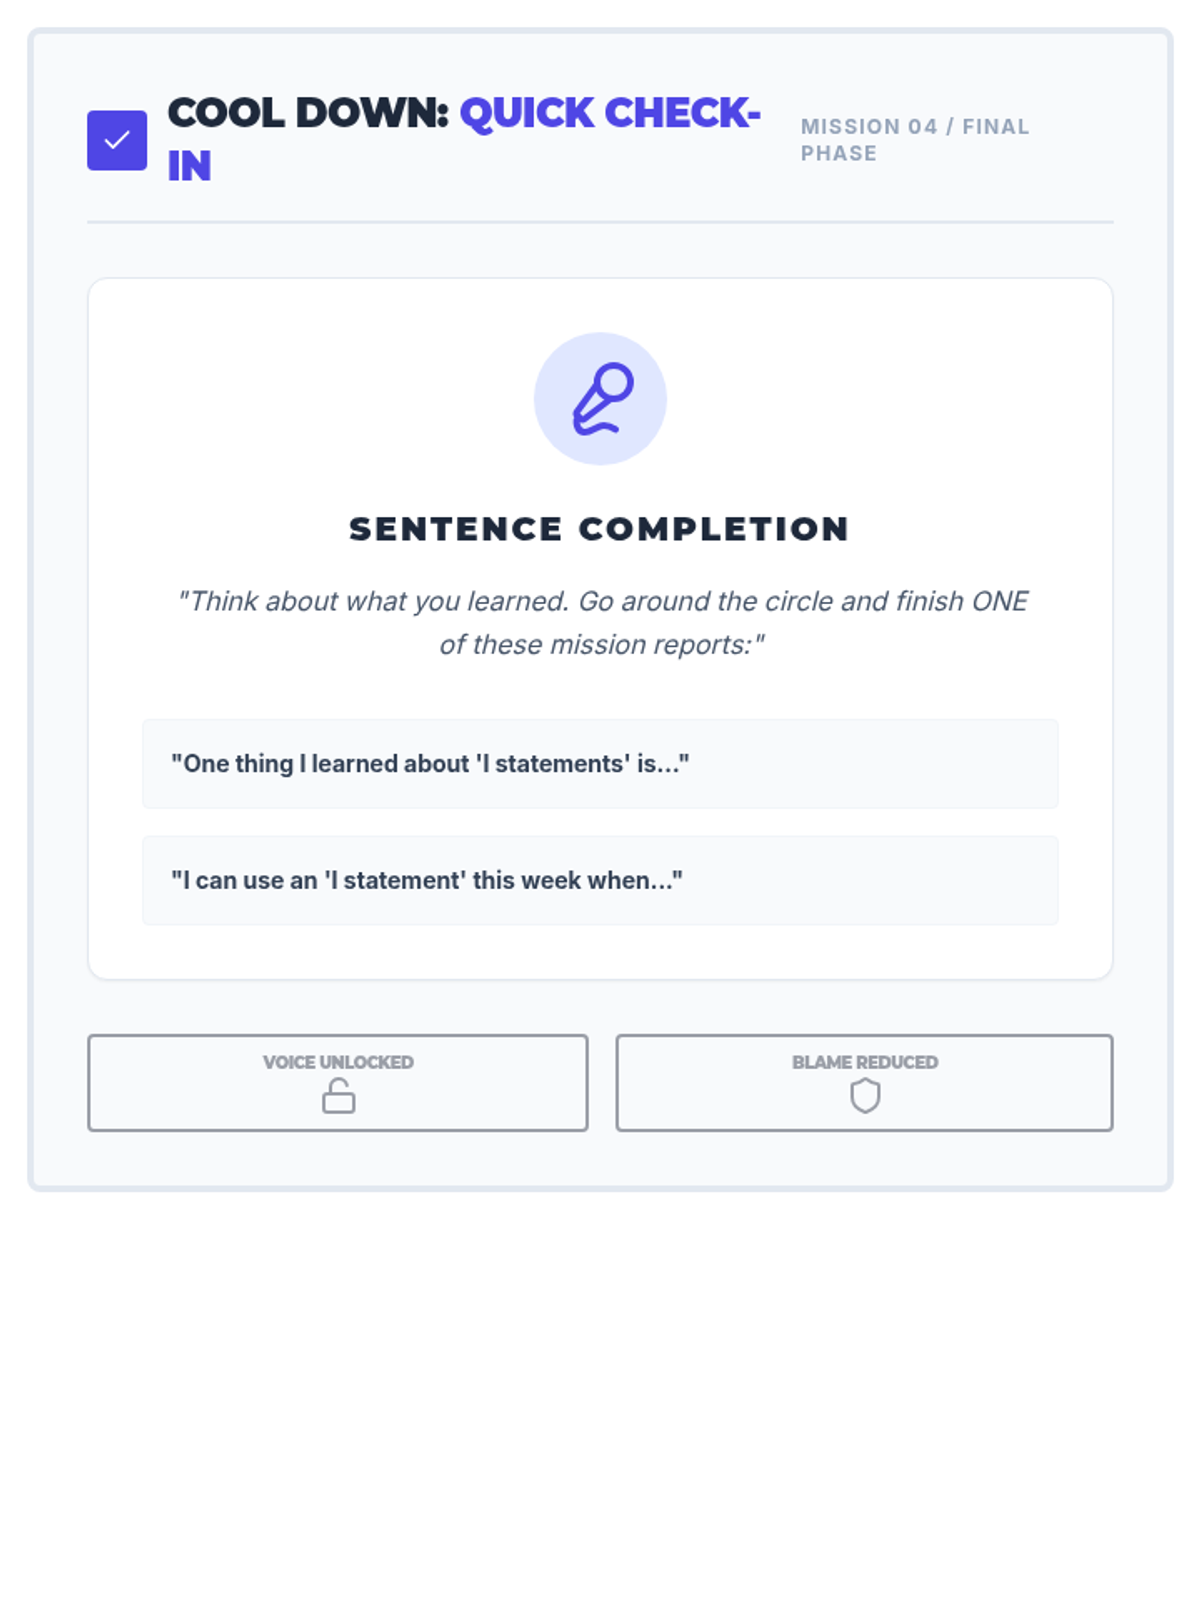Image resolution: width=1200 pixels, height=1600 pixels.
Task: Click the SENTENCE COMPLETION heading
Action: click(600, 529)
